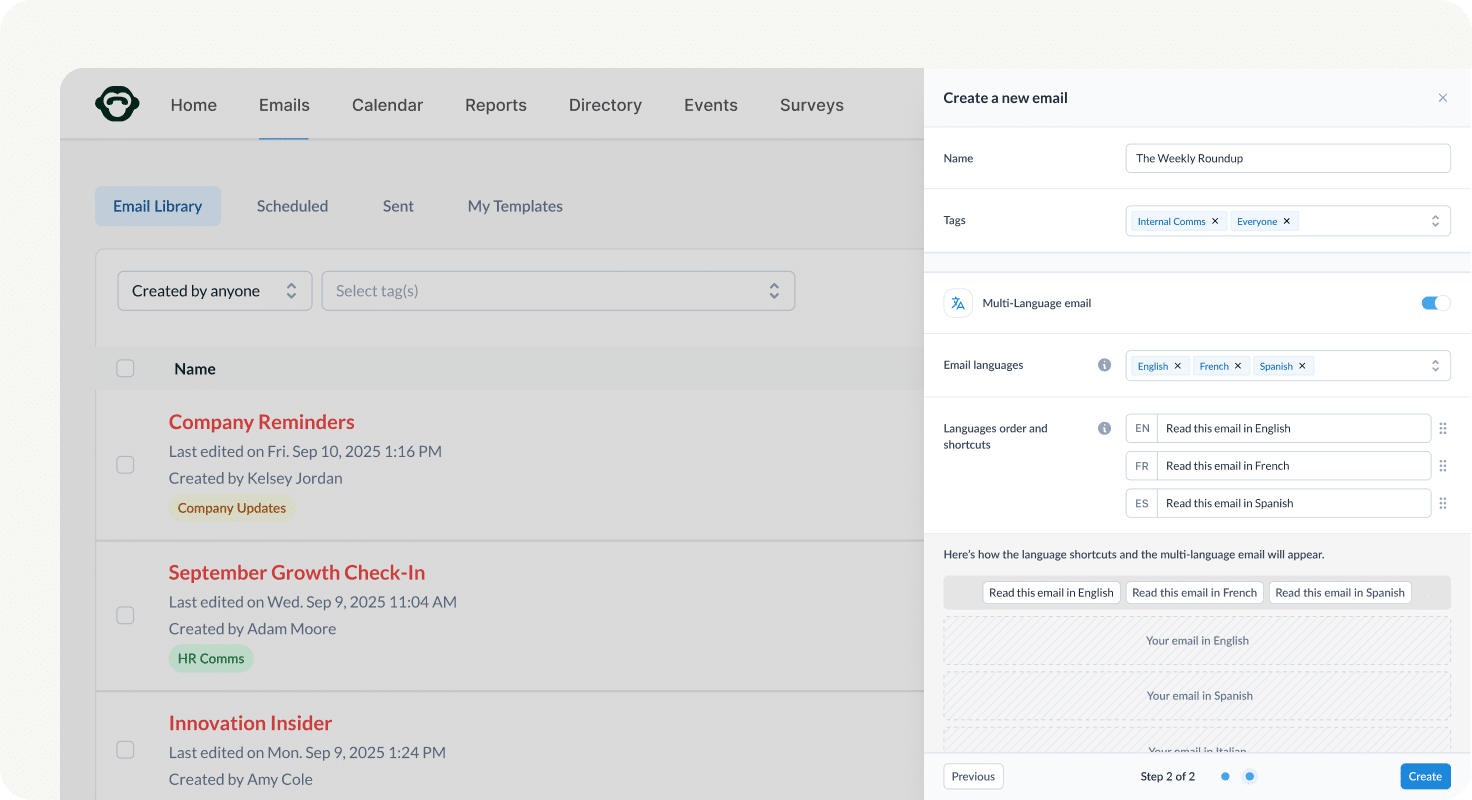Click the Create button

1425,776
